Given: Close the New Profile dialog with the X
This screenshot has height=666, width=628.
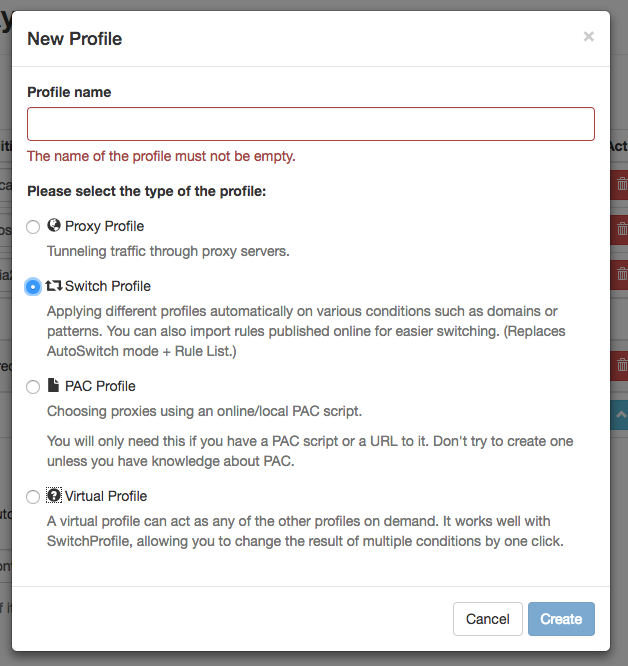Looking at the screenshot, I should [588, 37].
